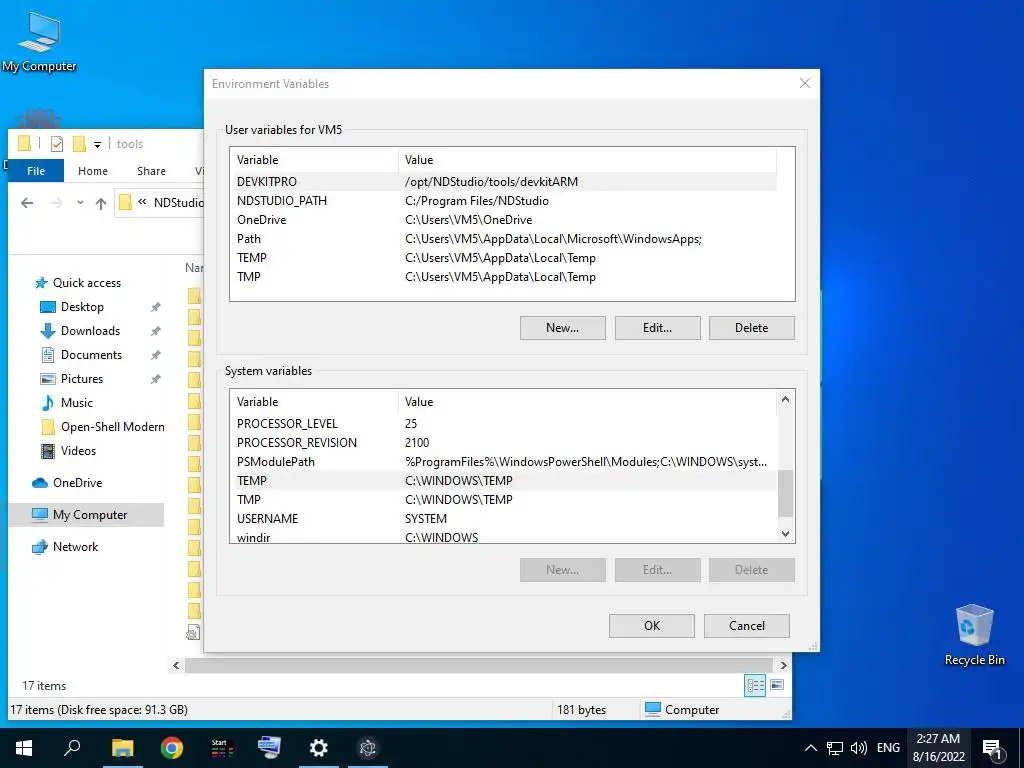Open the My Computer desktop icon
The image size is (1024, 768).
click(x=39, y=42)
